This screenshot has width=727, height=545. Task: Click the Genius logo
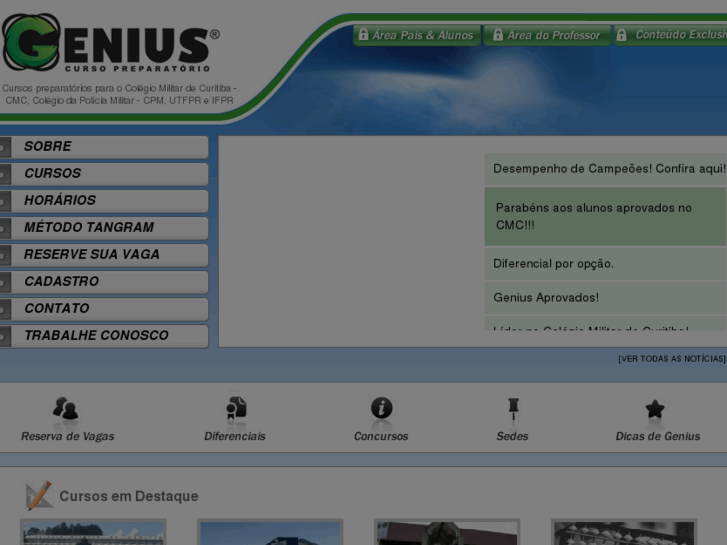[x=110, y=43]
